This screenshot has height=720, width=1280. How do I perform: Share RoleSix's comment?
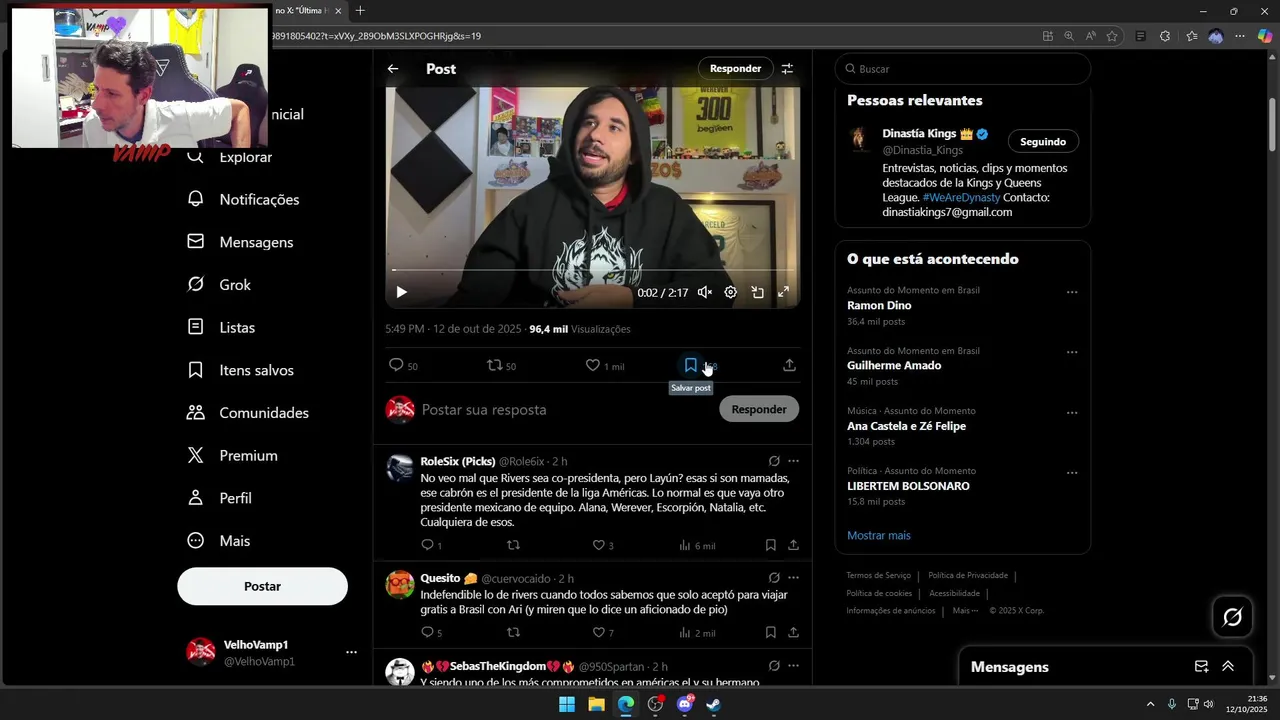[x=793, y=545]
